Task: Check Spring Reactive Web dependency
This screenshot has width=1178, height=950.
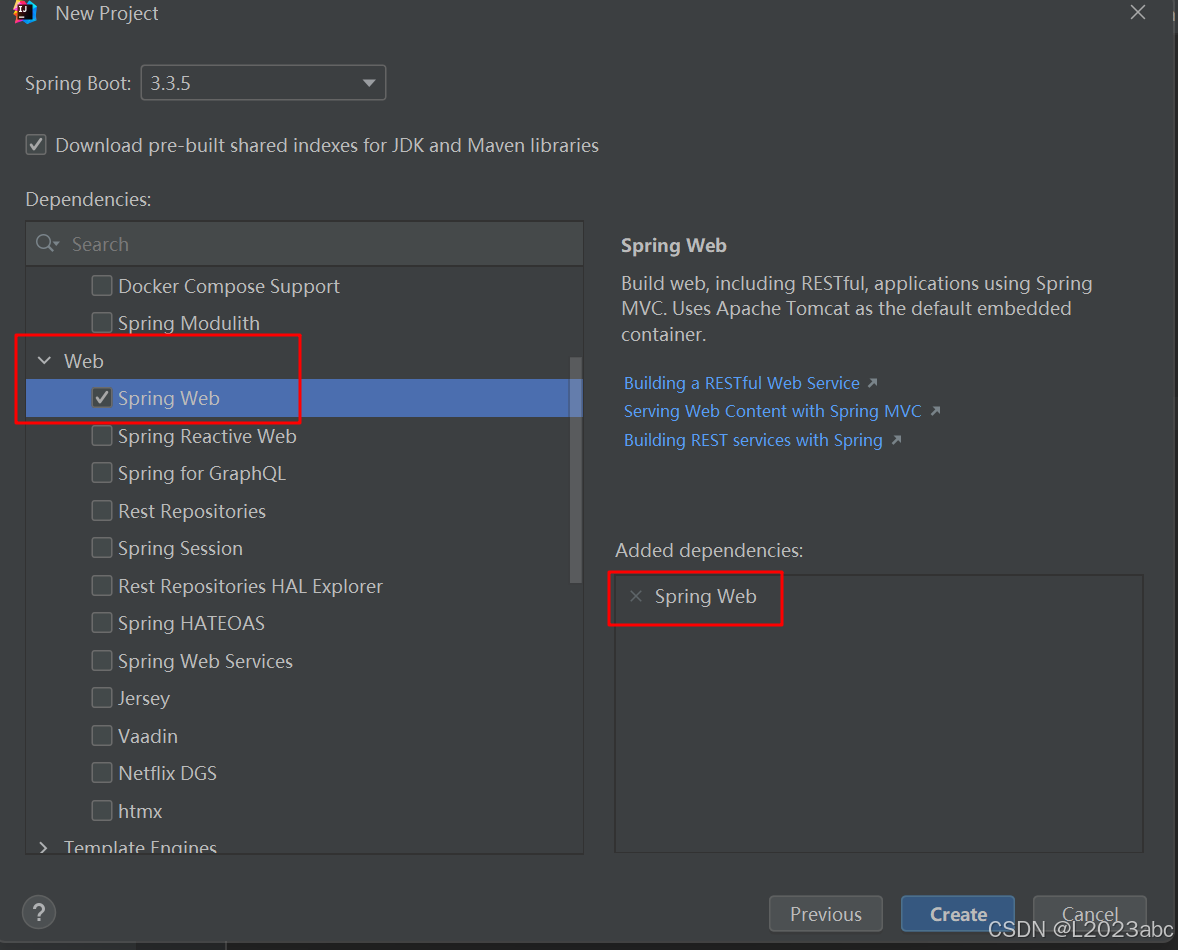Action: (101, 436)
